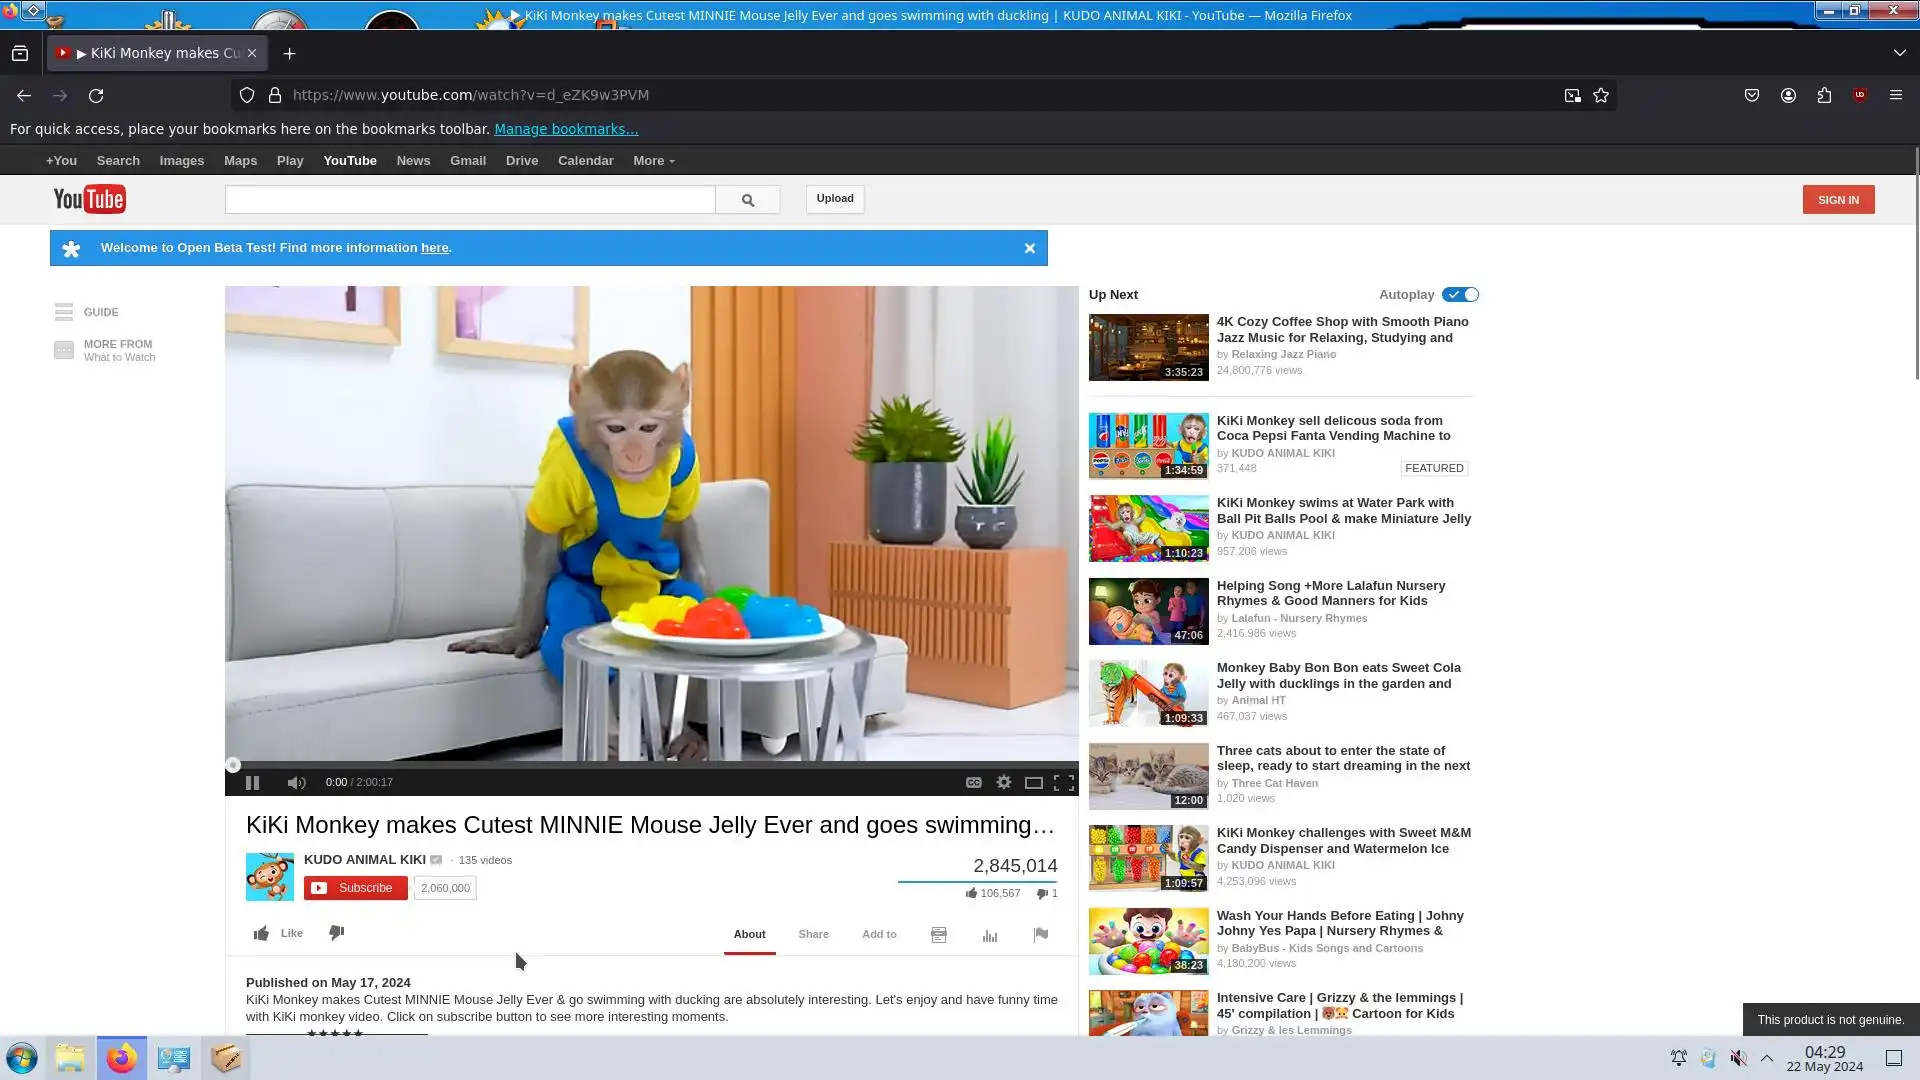Screen dimensions: 1920x1080
Task: Open the statistics bar chart icon
Action: point(990,936)
